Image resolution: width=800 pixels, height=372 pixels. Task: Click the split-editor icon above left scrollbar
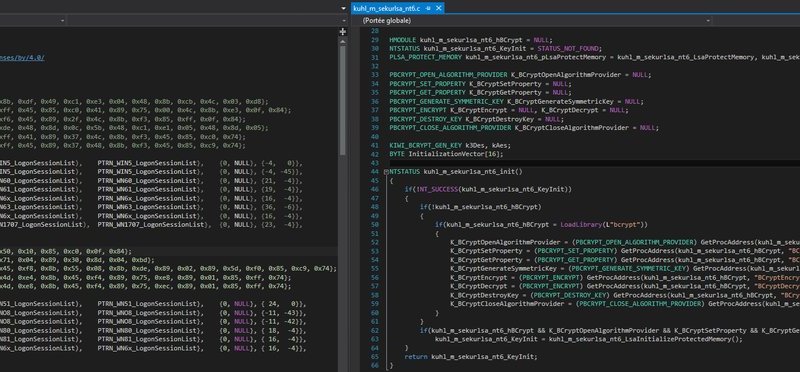click(x=343, y=32)
